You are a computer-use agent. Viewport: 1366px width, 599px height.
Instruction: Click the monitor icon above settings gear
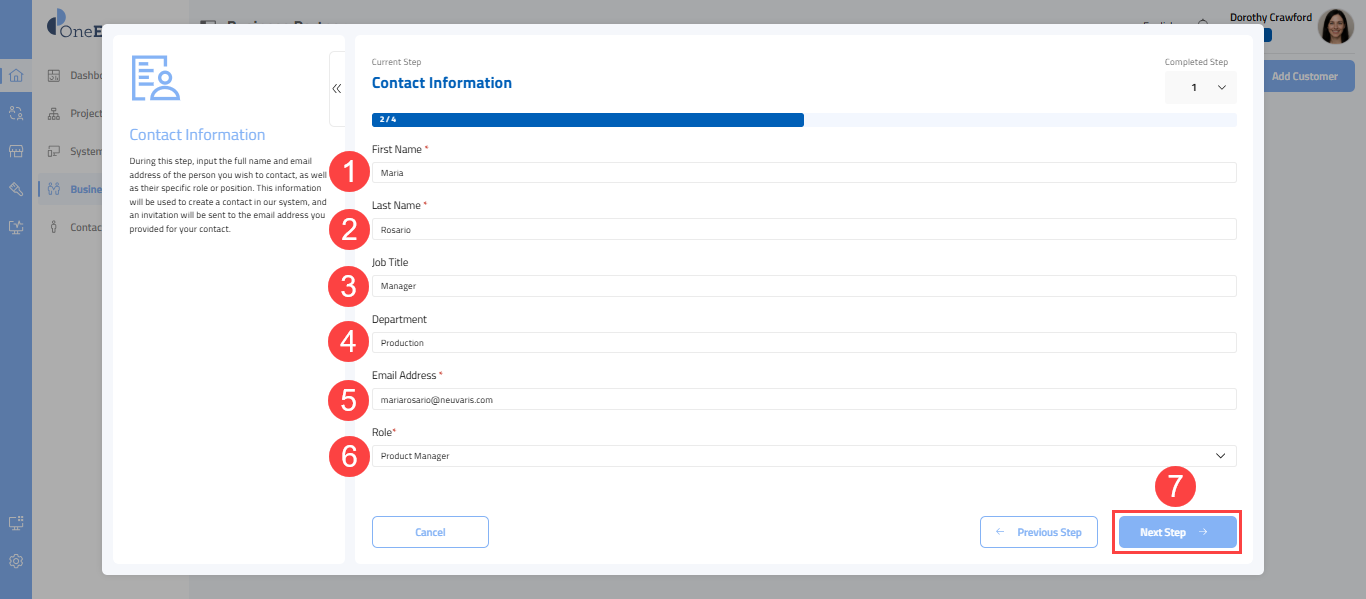(x=16, y=523)
